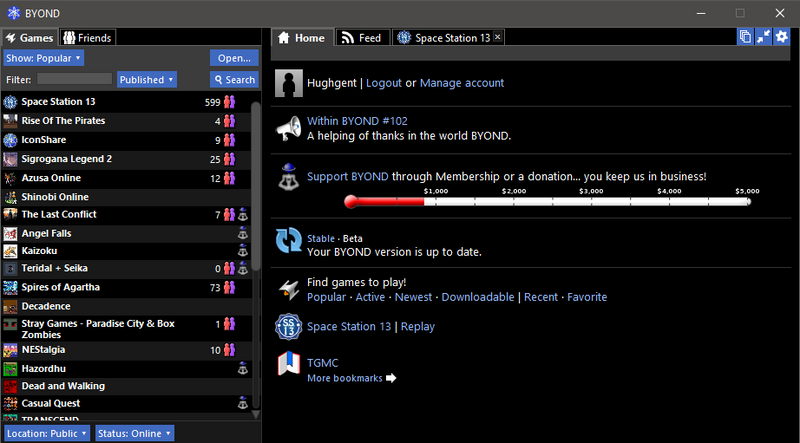Image resolution: width=800 pixels, height=443 pixels.
Task: Click the SS13 badge icon
Action: [x=288, y=327]
